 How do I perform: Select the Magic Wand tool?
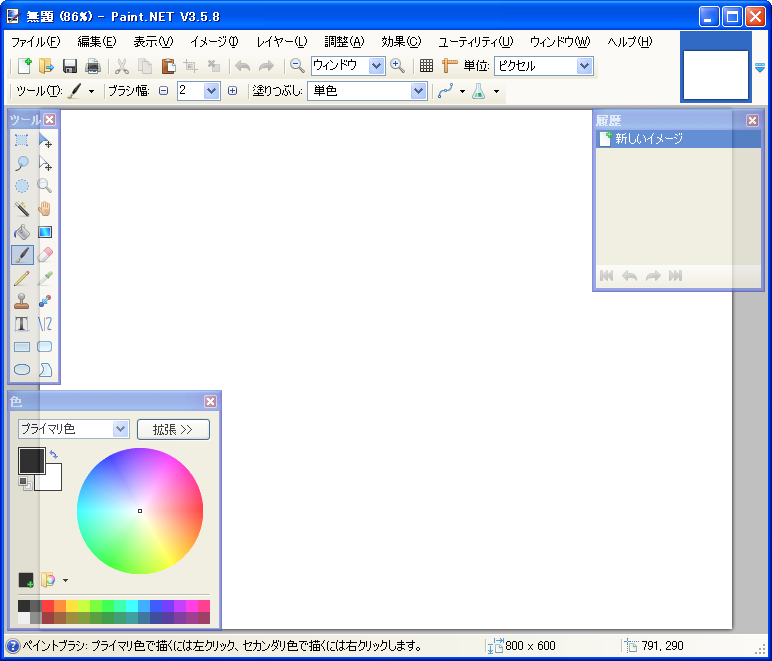(x=22, y=209)
